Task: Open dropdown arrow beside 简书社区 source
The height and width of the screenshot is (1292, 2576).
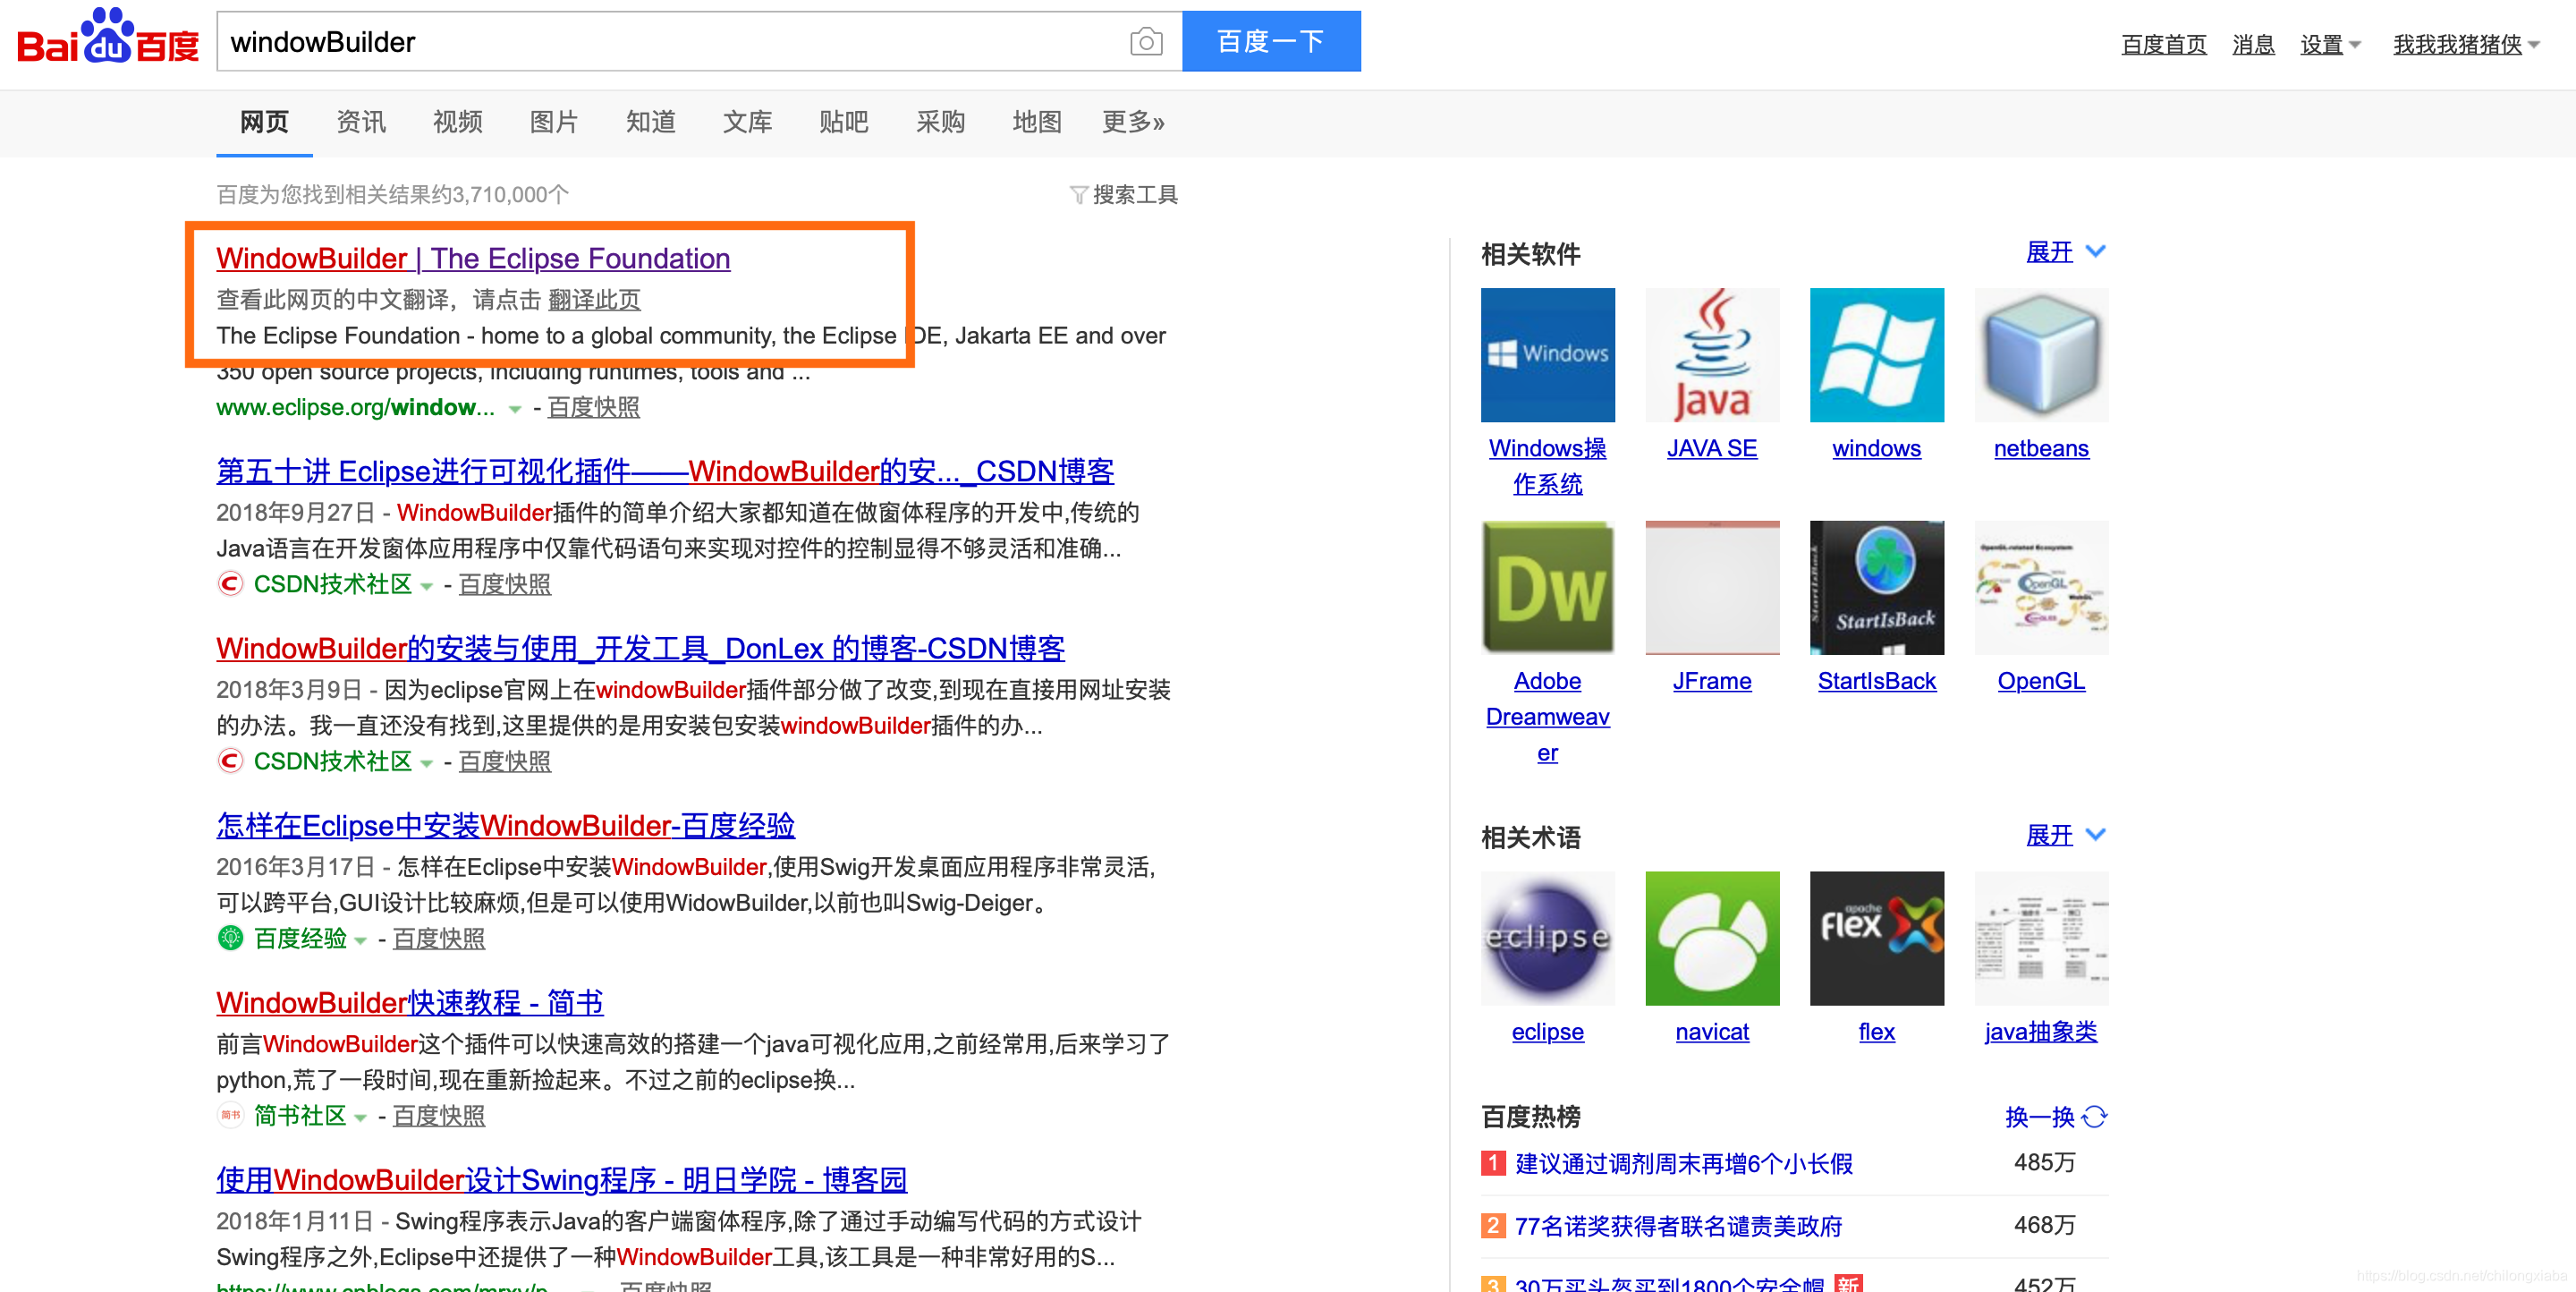Action: (x=361, y=1117)
